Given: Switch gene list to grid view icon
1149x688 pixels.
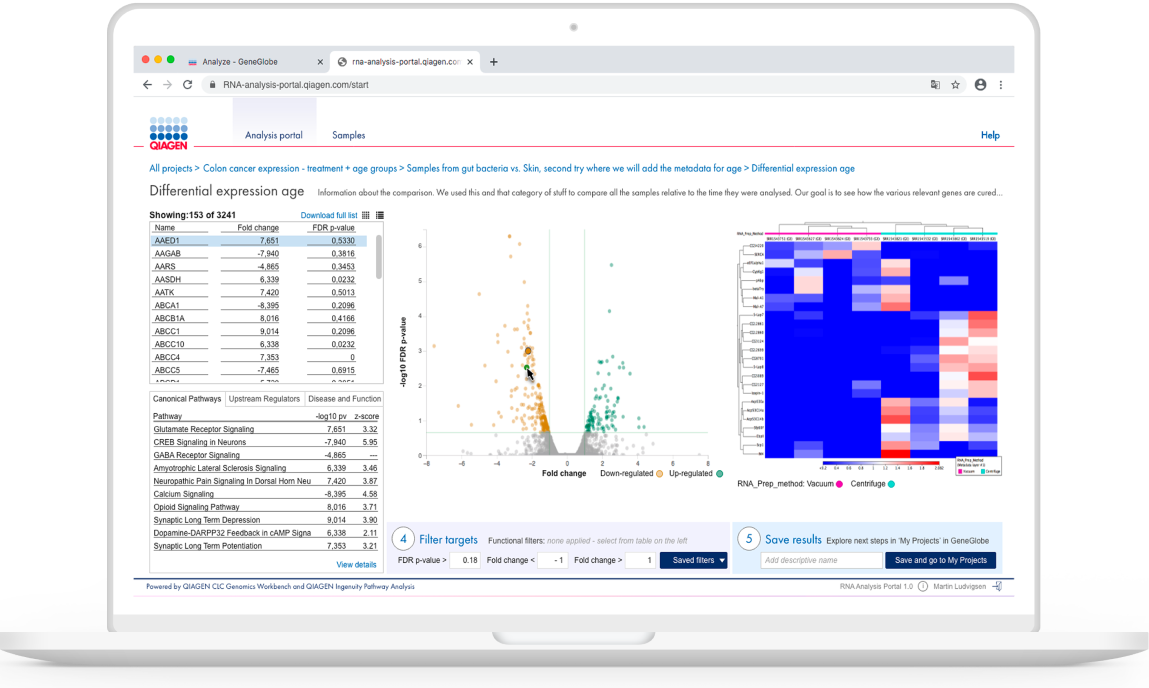Looking at the screenshot, I should tap(366, 215).
